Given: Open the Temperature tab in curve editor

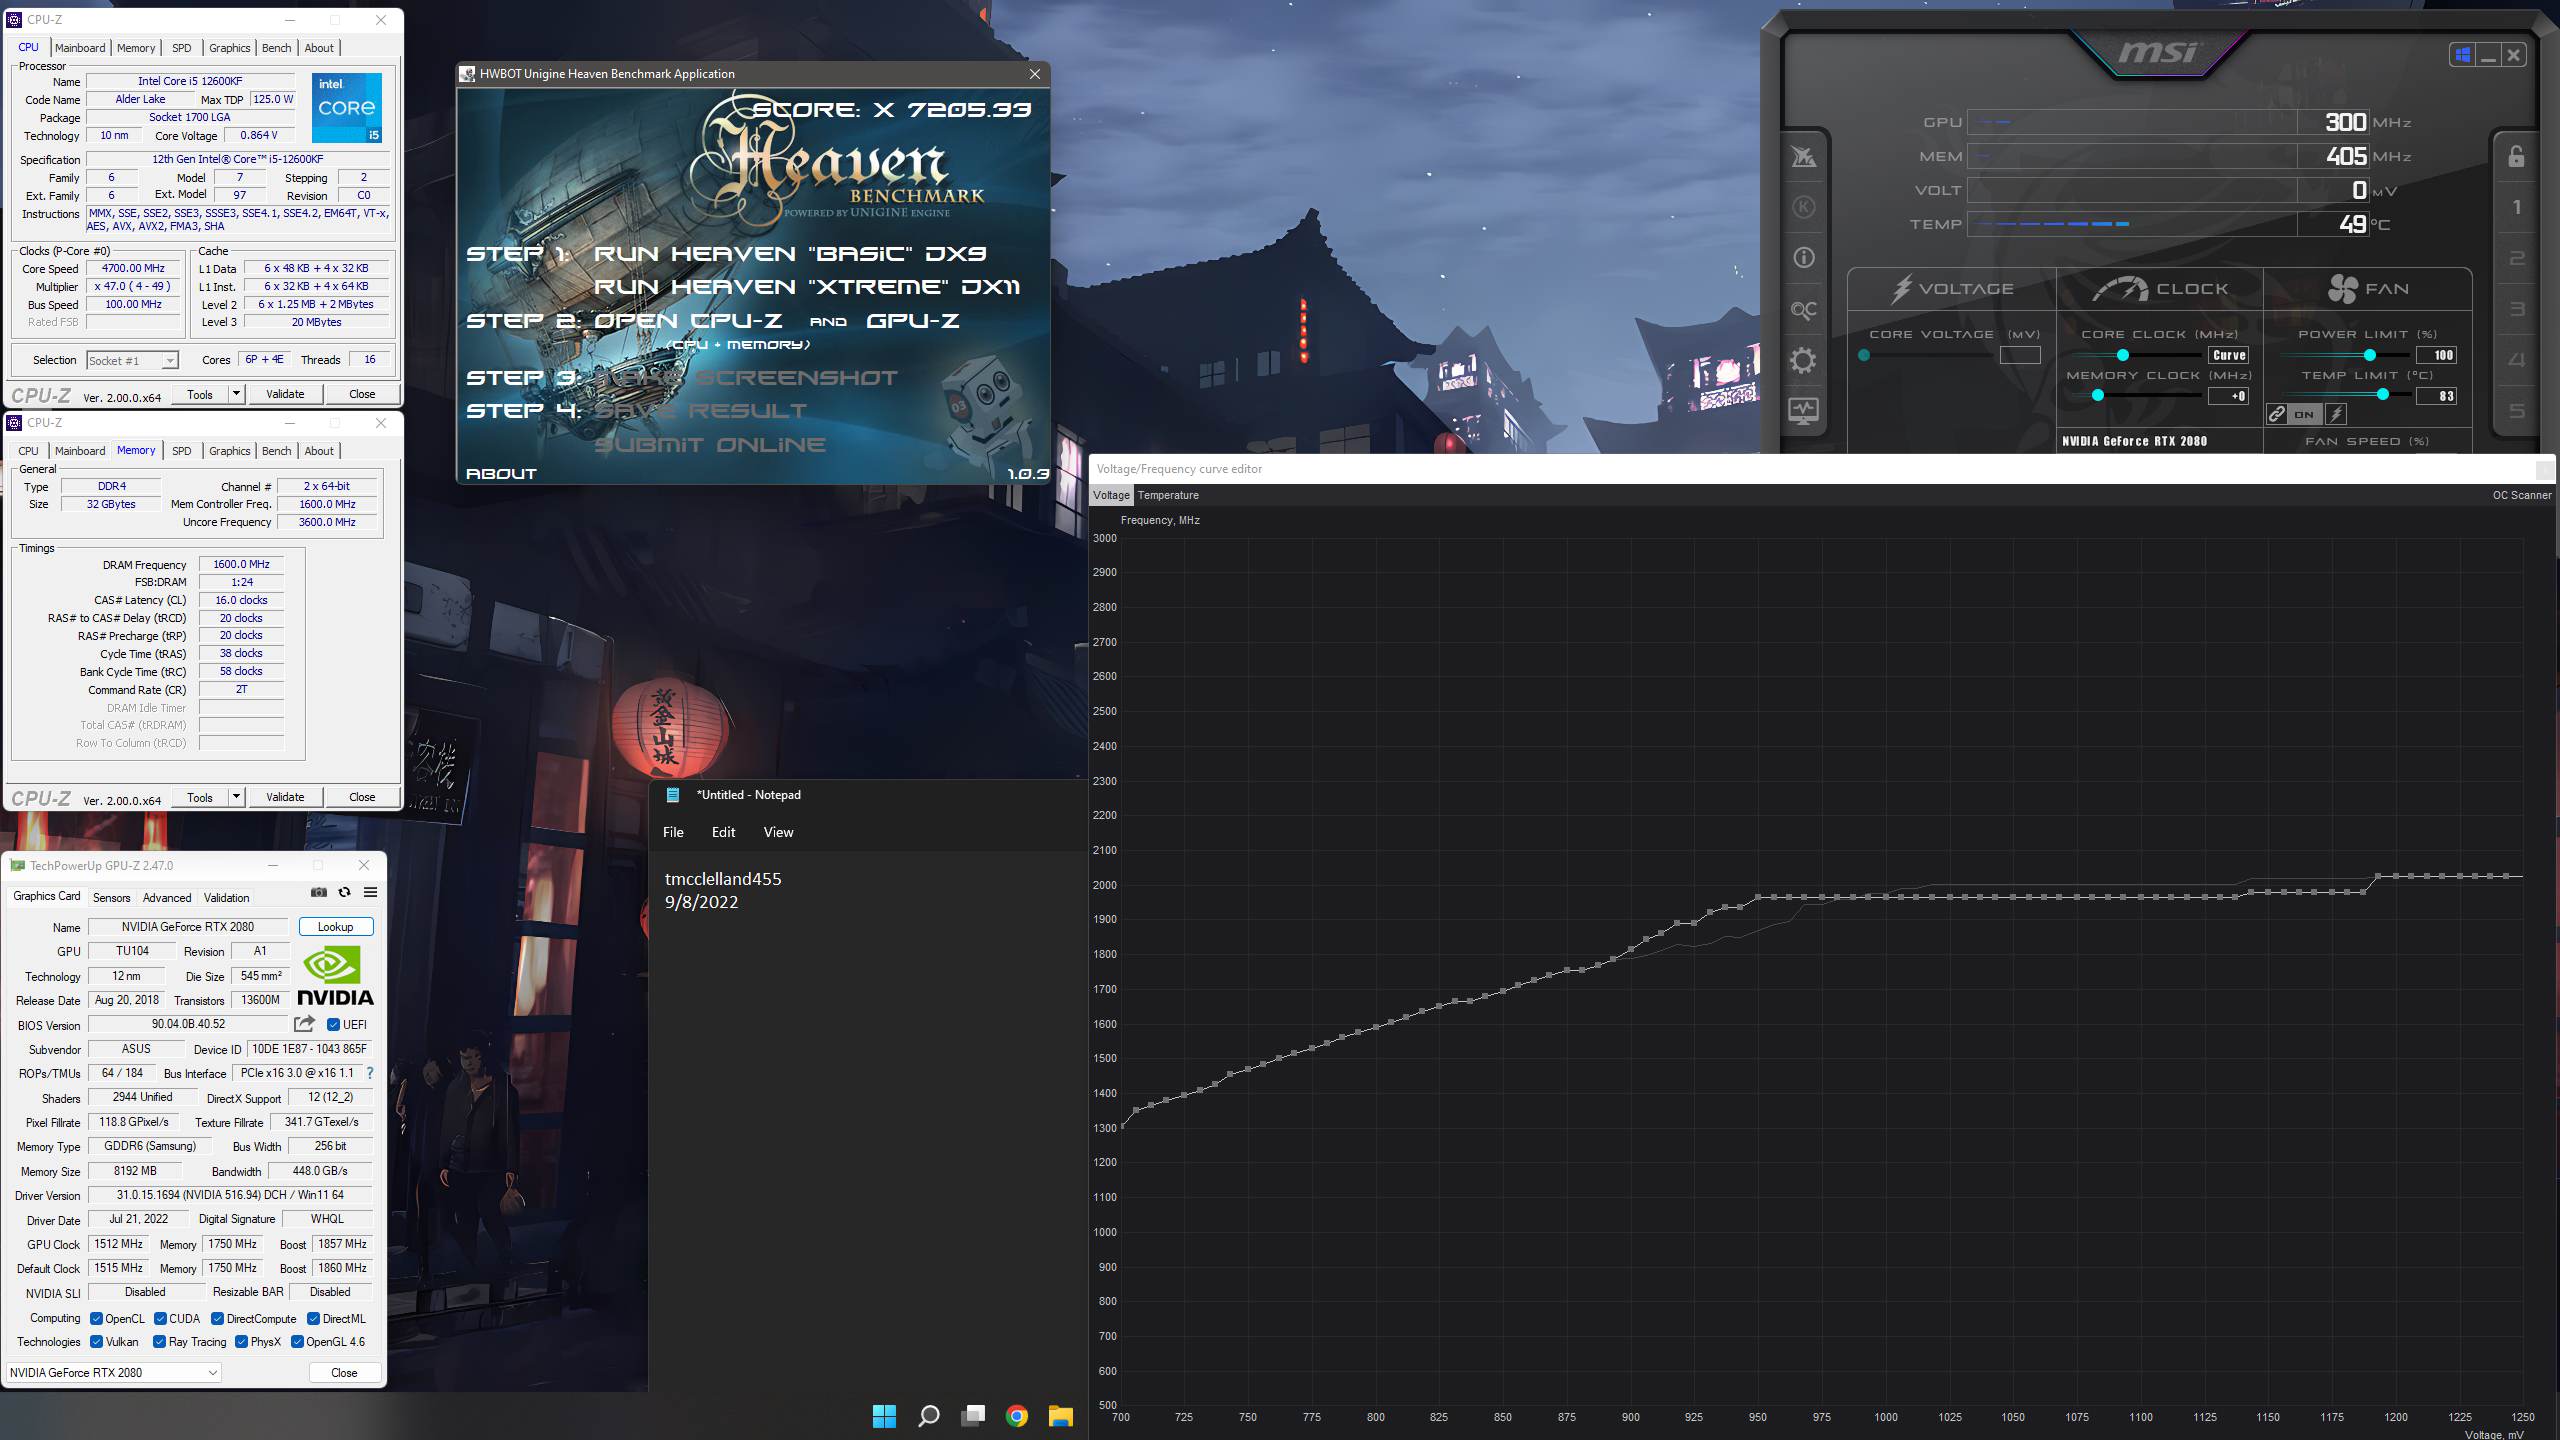Looking at the screenshot, I should 1168,495.
